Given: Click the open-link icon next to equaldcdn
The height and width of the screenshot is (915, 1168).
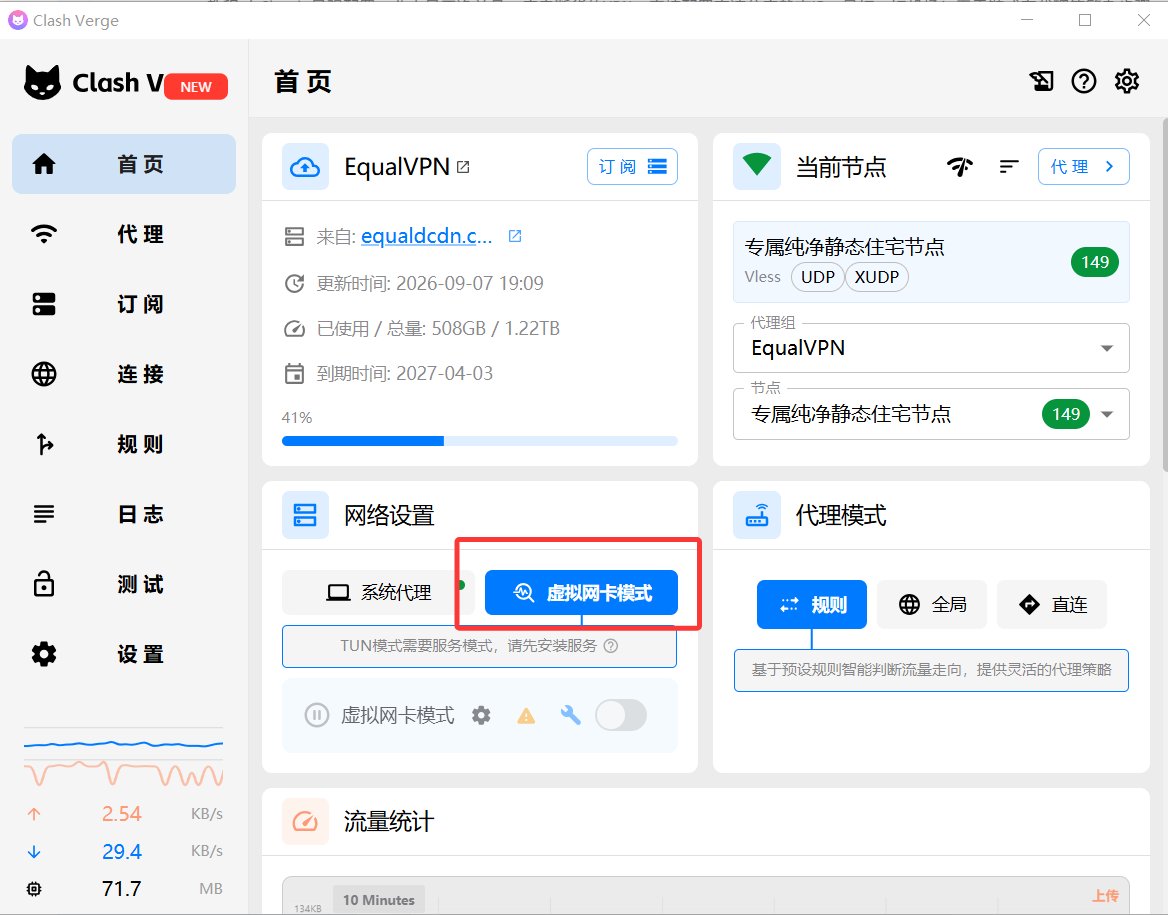Looking at the screenshot, I should click(515, 236).
